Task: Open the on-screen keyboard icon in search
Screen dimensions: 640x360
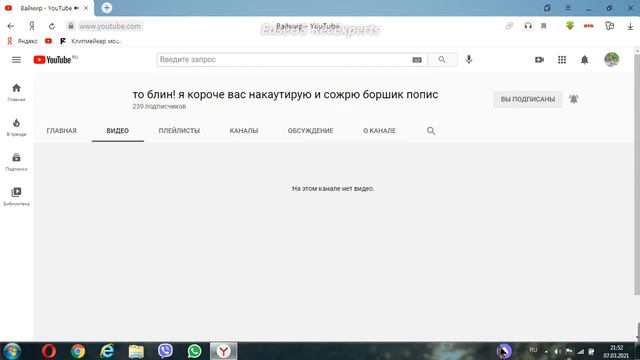Action: (x=417, y=60)
